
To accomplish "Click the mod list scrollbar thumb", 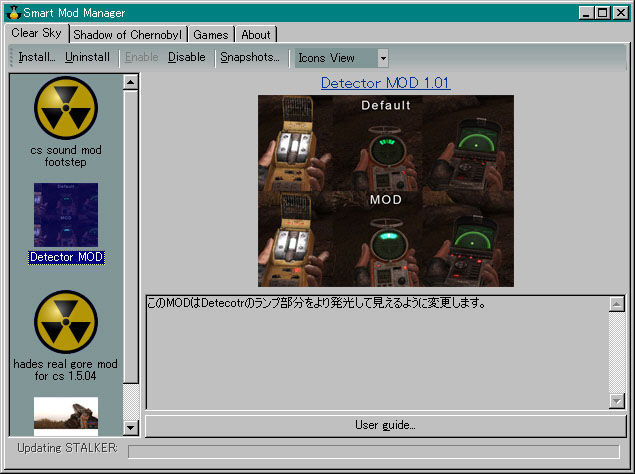I will (x=130, y=237).
